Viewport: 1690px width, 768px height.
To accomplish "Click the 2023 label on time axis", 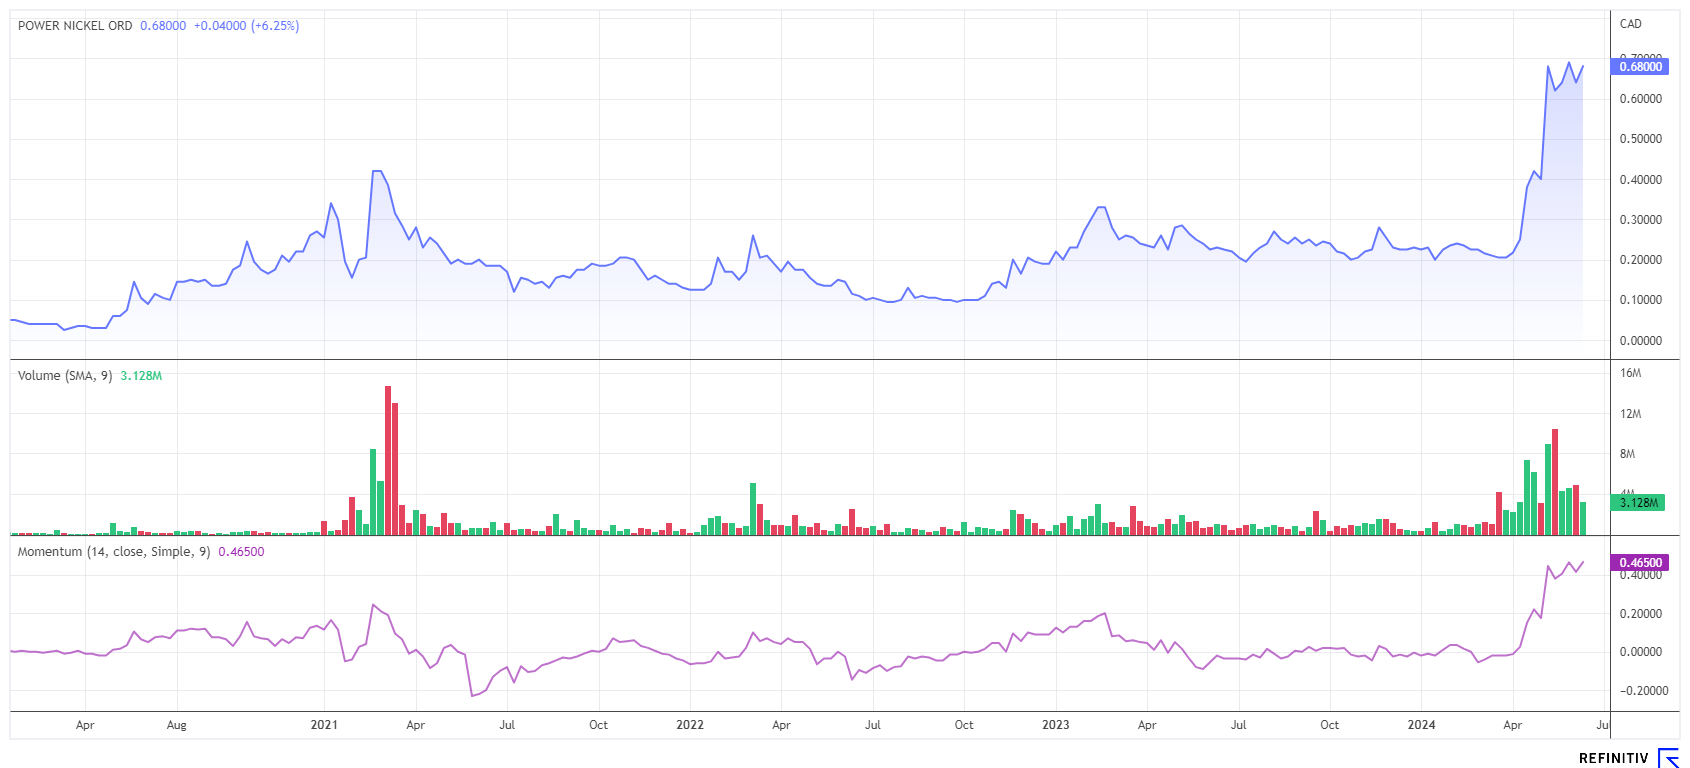I will click(x=1055, y=725).
